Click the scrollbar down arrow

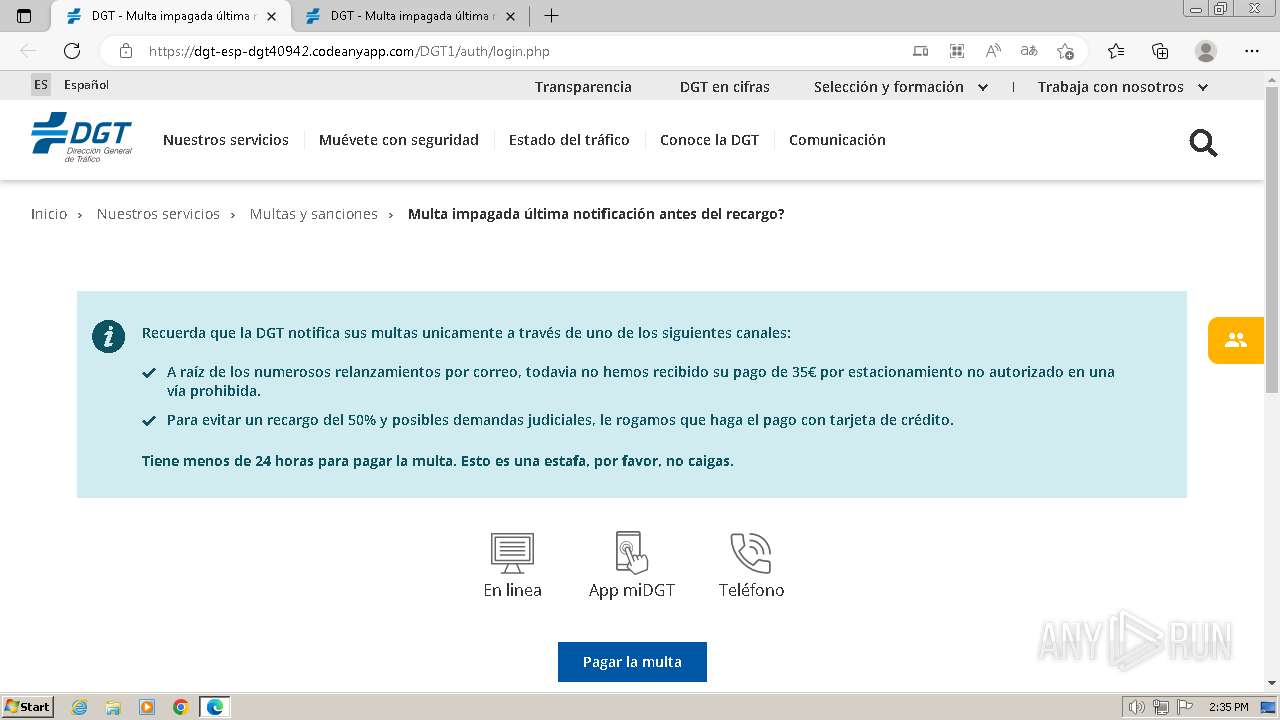tap(1272, 684)
